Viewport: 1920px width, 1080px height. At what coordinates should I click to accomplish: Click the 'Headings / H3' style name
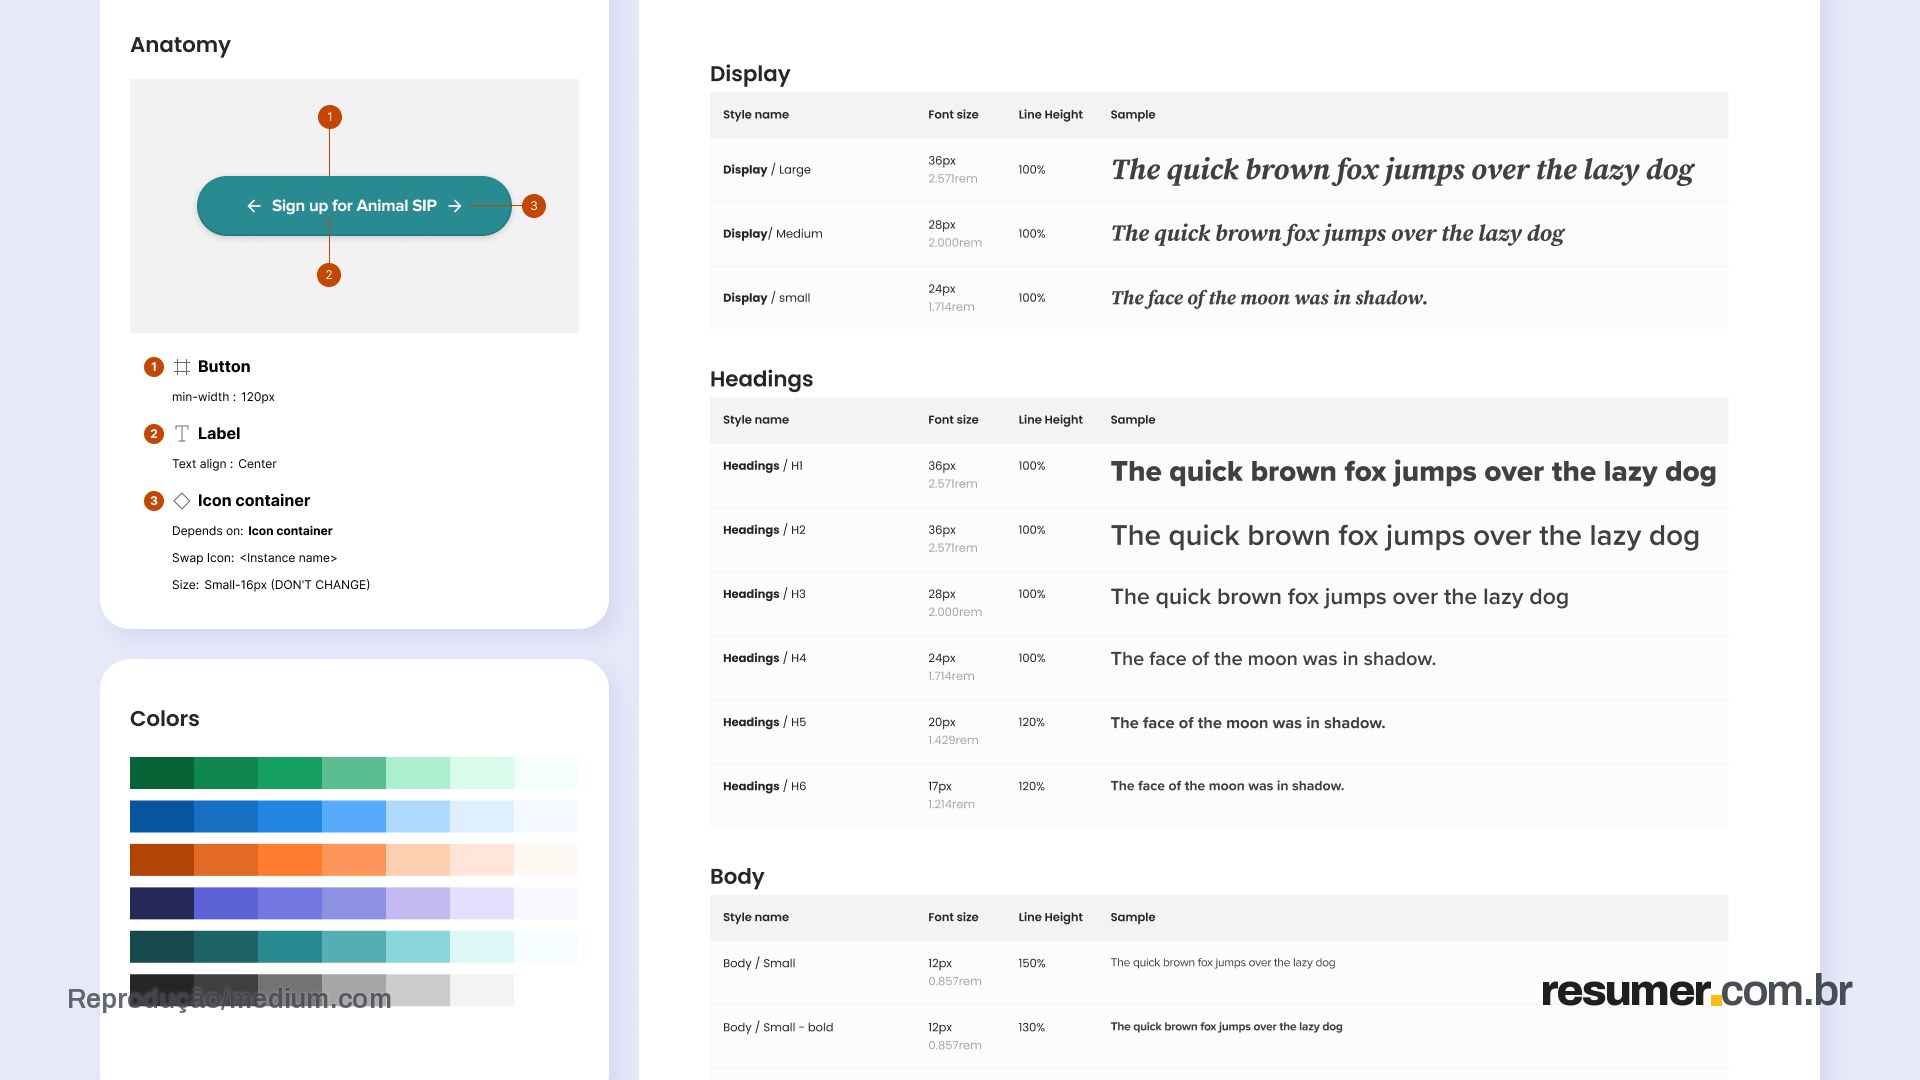[x=764, y=594]
